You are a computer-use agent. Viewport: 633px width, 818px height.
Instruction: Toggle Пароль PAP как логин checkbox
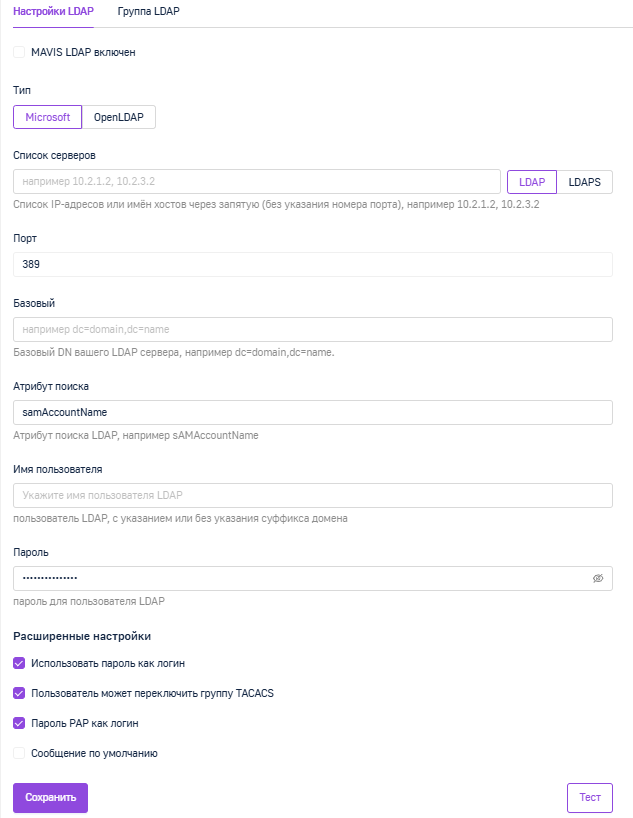(19, 723)
